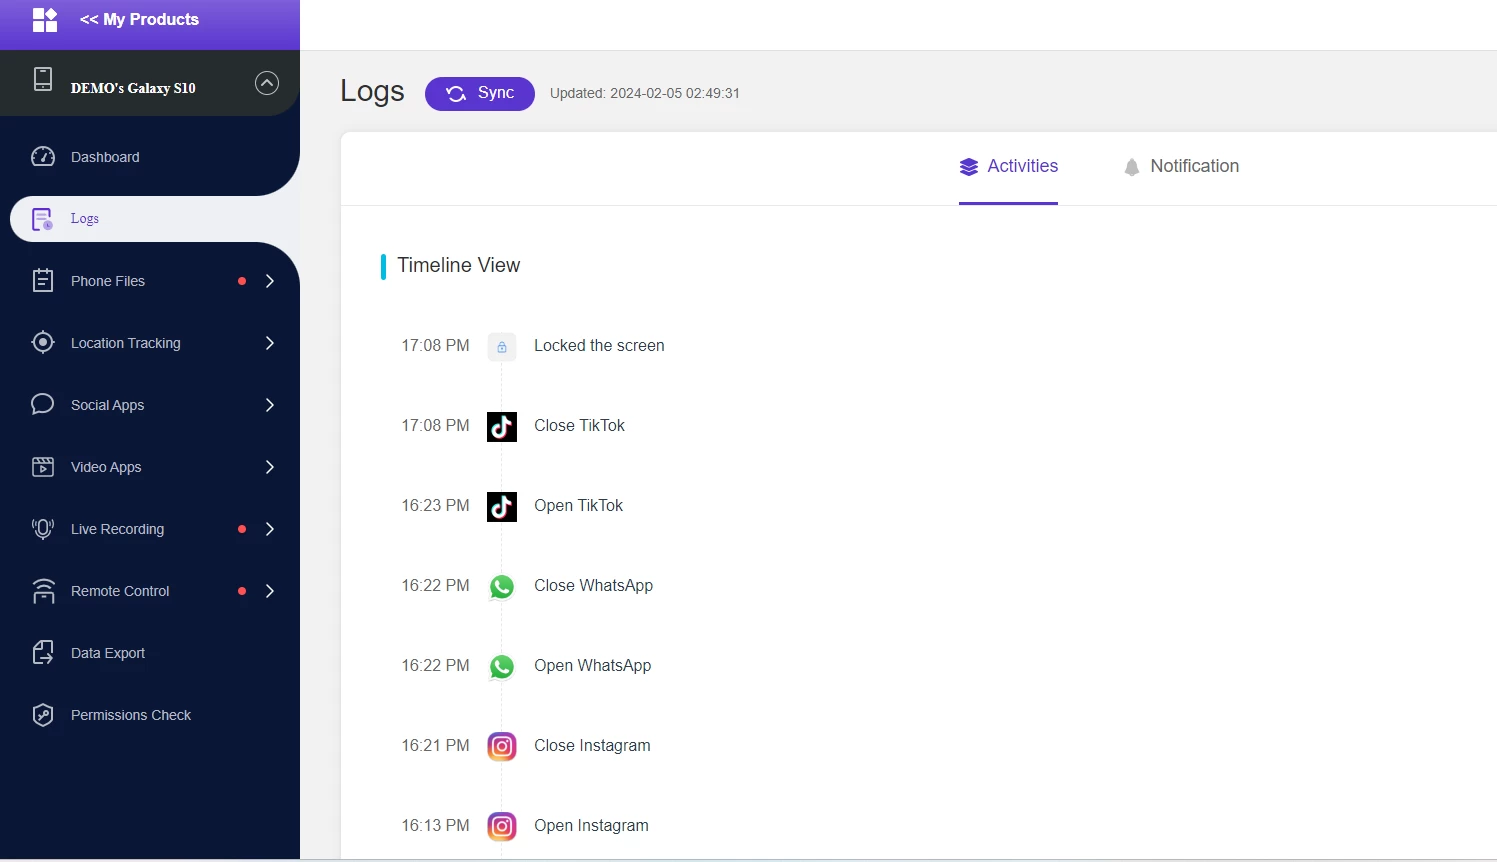1497x862 pixels.
Task: Collapse the DEMO's Galaxy S10 device selector
Action: tap(267, 83)
